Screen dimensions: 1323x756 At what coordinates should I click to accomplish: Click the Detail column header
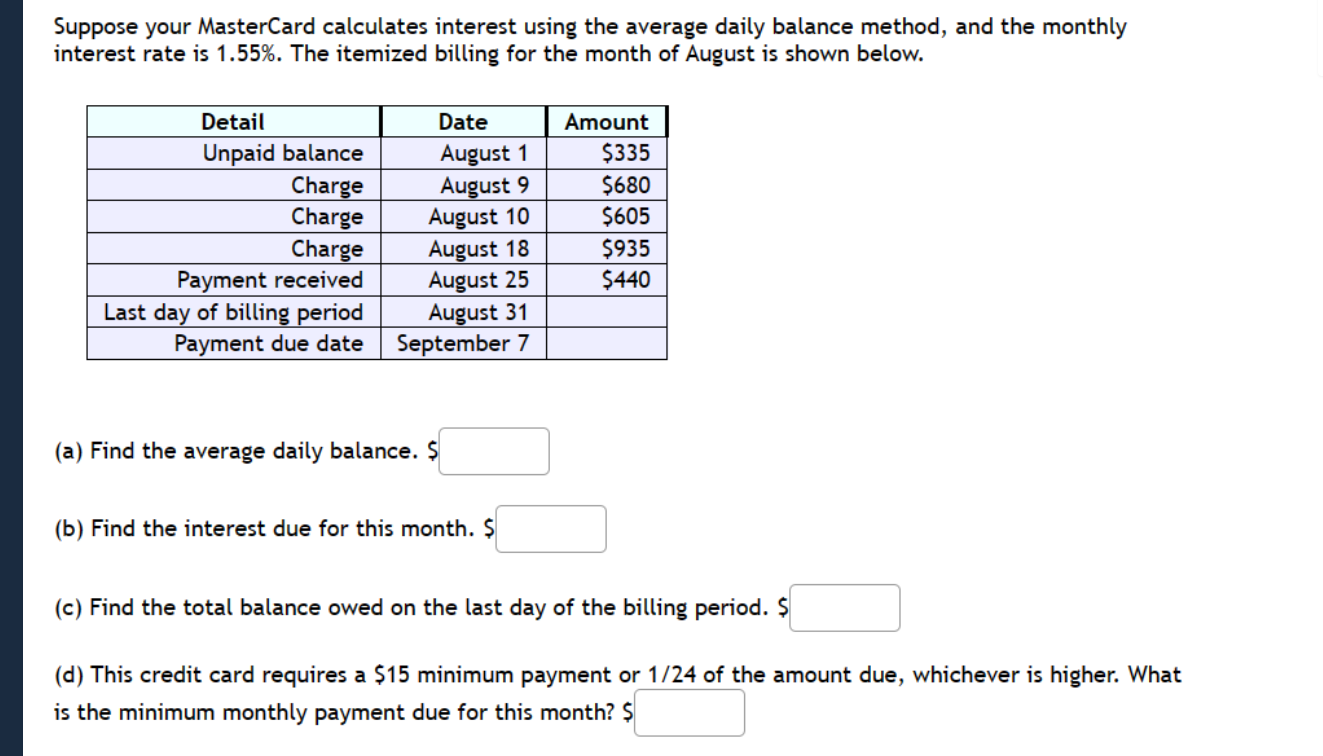233,122
